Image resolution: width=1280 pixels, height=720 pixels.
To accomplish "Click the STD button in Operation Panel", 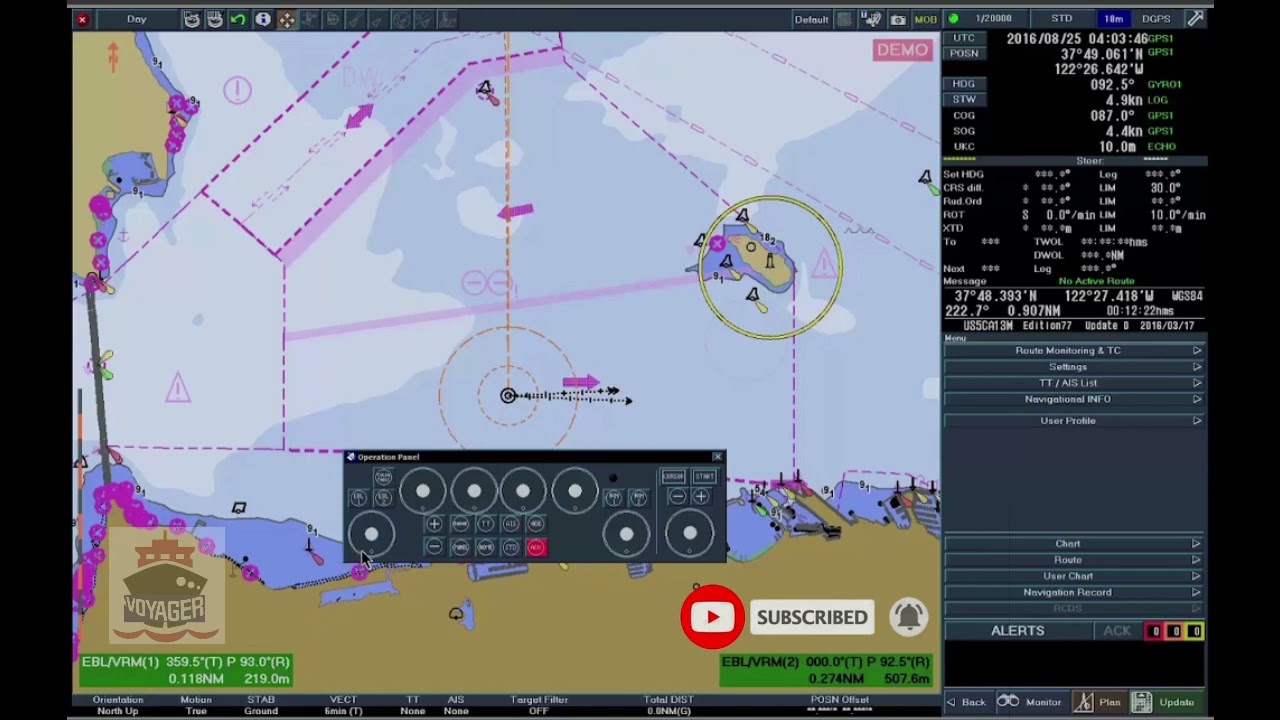I will [511, 547].
